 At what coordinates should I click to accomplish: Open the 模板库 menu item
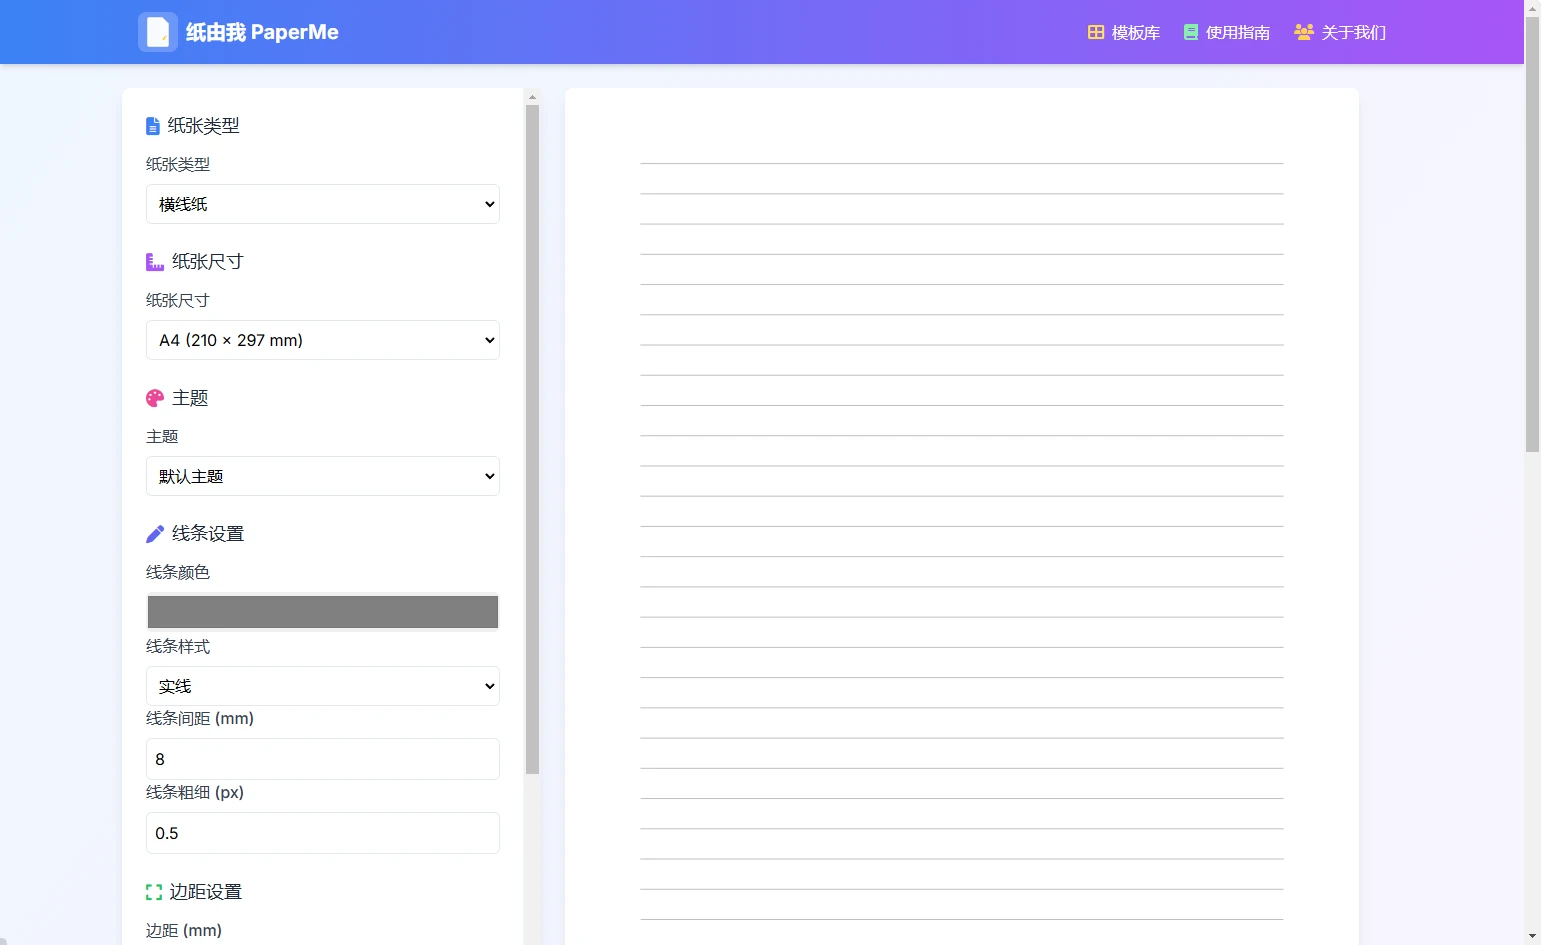pyautogui.click(x=1135, y=33)
